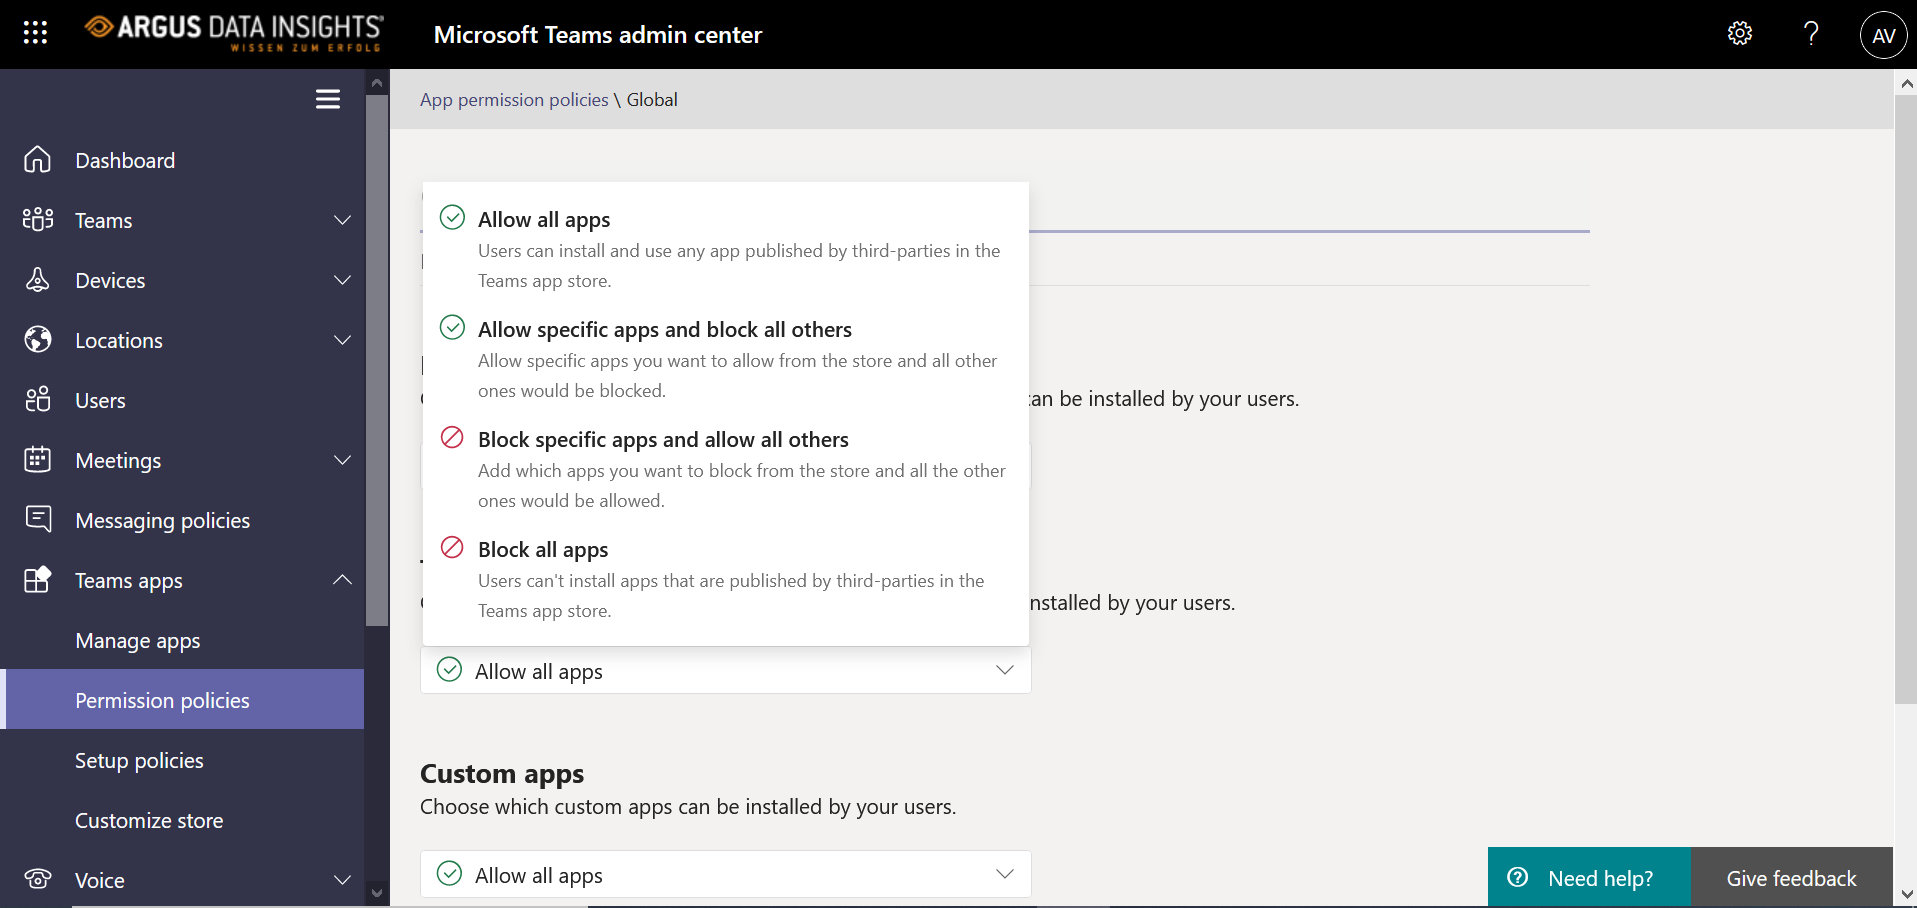The image size is (1917, 908).
Task: Click the sidebar navigation scrollbar
Action: (377, 360)
